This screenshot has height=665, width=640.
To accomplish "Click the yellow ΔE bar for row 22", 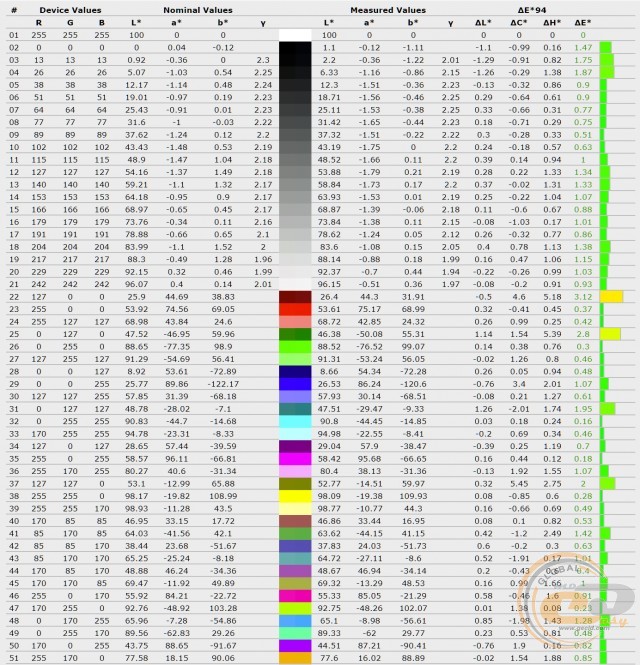I will point(611,296).
